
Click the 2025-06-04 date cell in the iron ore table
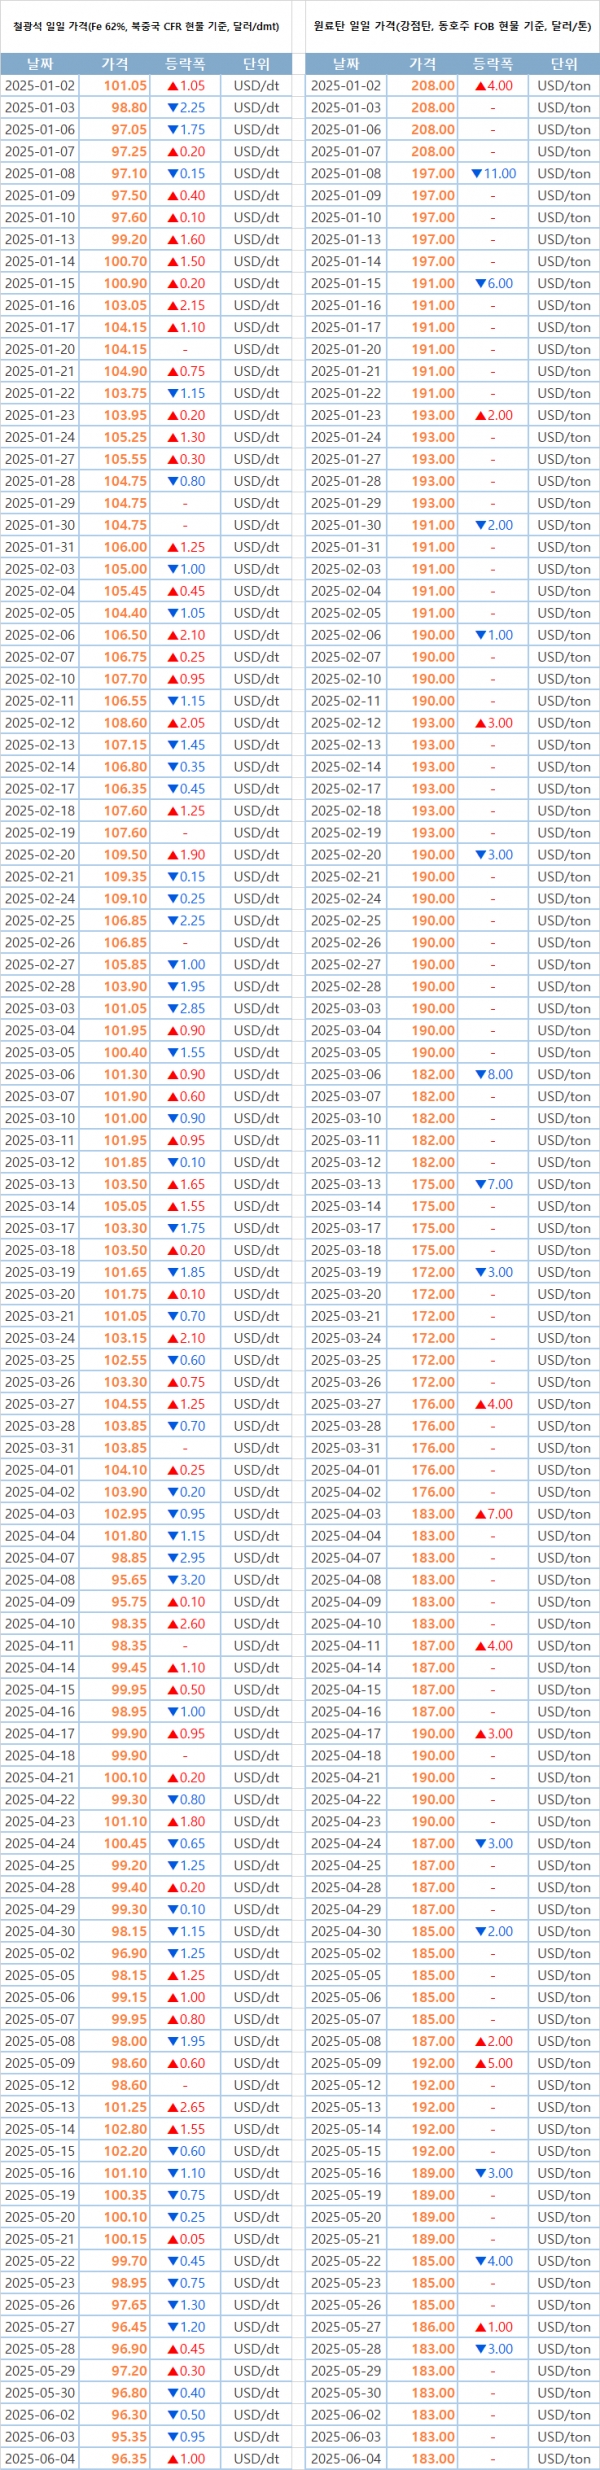pyautogui.click(x=40, y=2458)
